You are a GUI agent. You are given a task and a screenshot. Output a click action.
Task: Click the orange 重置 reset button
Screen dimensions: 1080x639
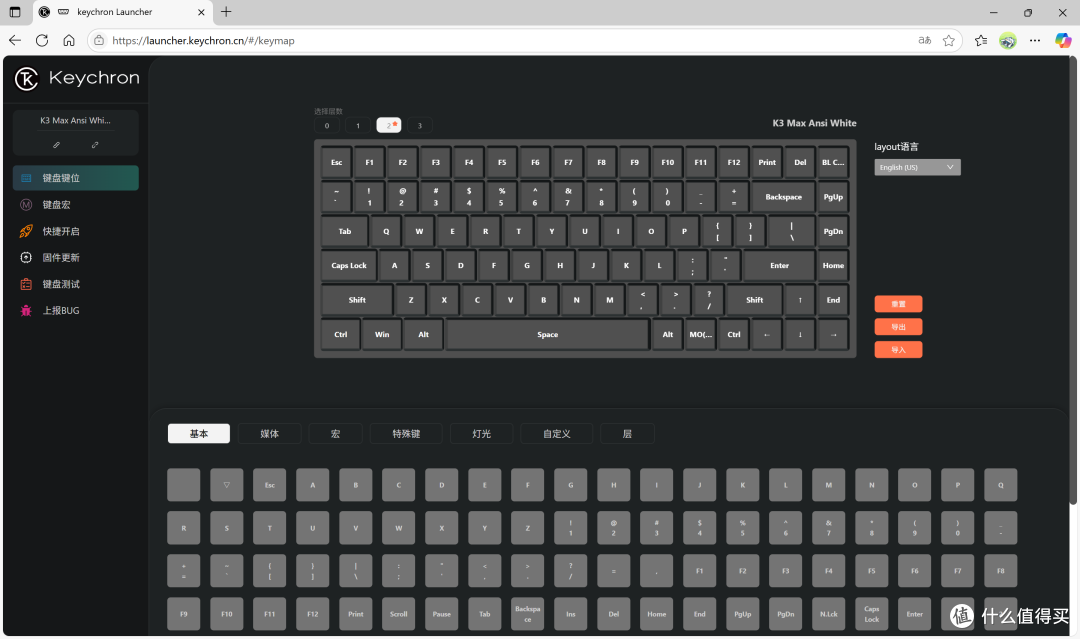tap(898, 304)
